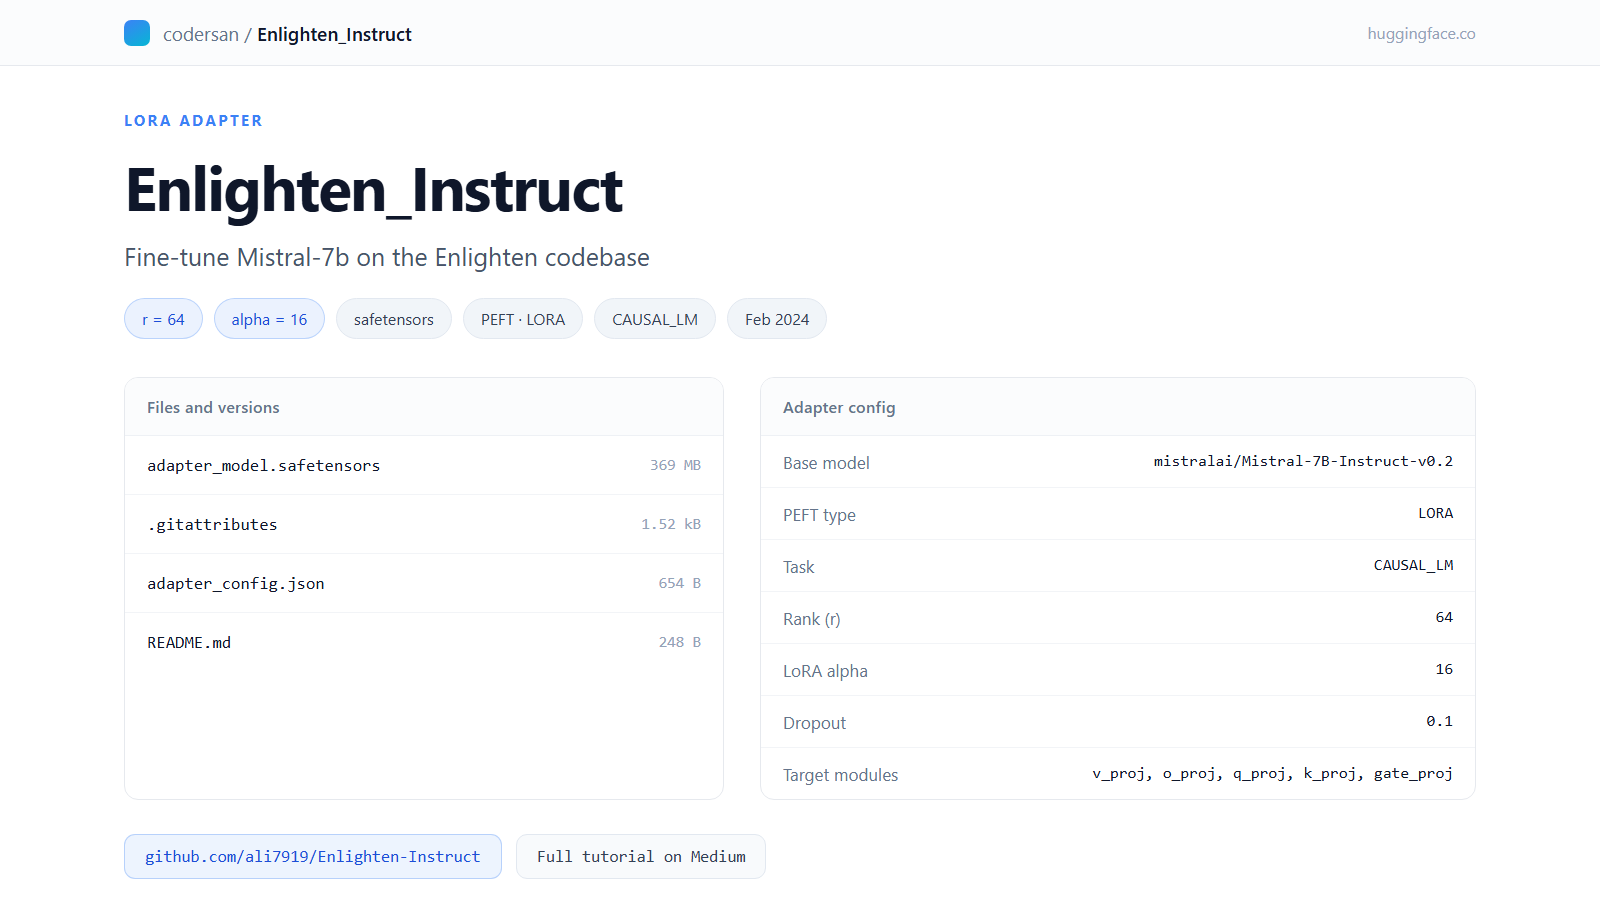The image size is (1600, 900).
Task: Click the Fine-tune Mistral-7b subtitle
Action: pos(387,257)
